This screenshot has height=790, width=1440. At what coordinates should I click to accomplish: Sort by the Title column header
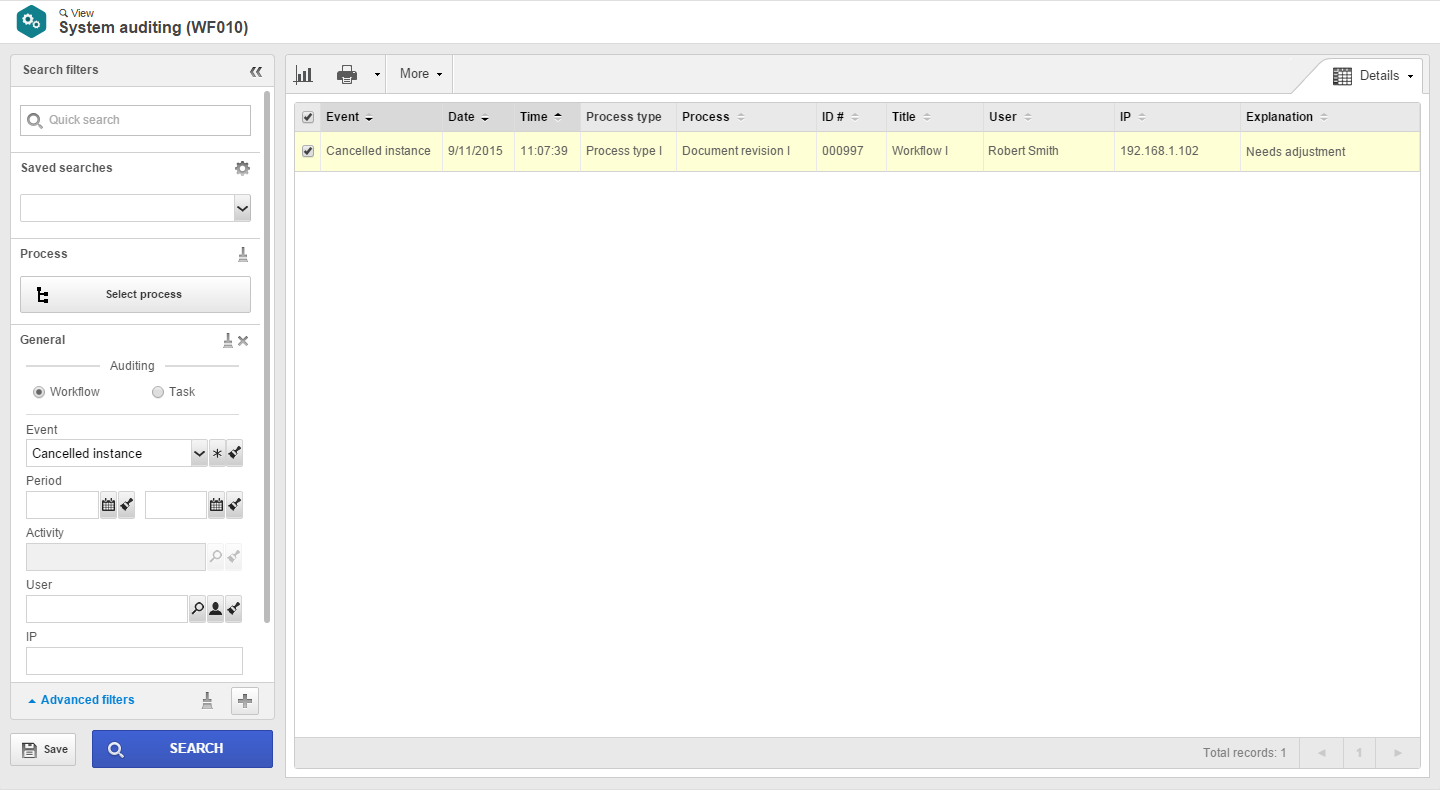[935, 117]
